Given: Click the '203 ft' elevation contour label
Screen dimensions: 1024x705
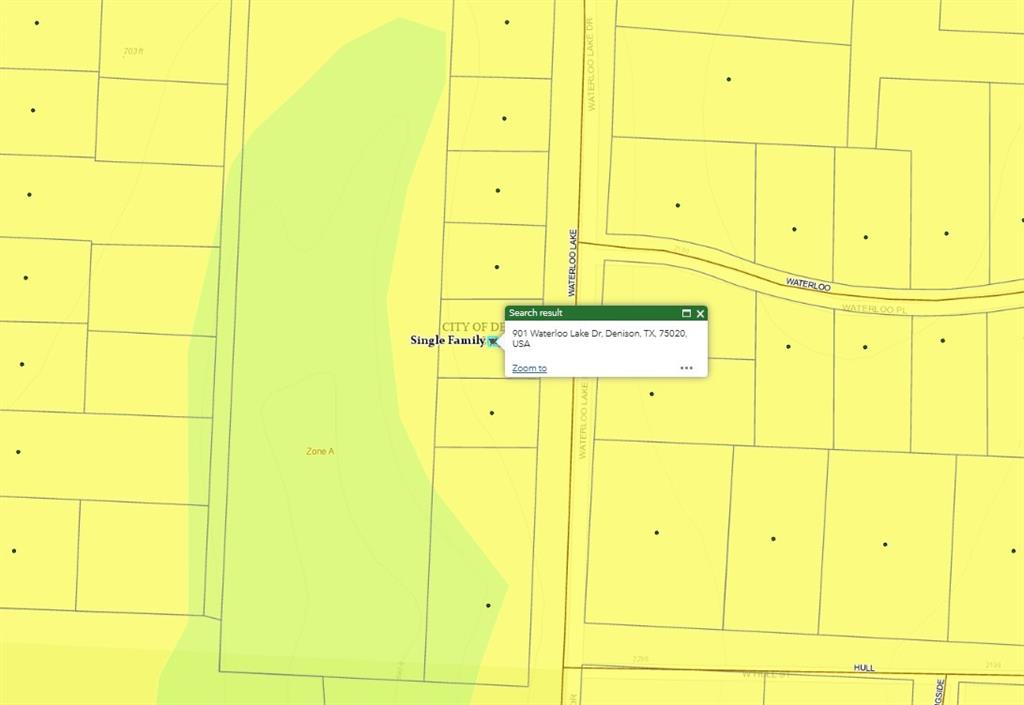Looking at the screenshot, I should click(133, 50).
